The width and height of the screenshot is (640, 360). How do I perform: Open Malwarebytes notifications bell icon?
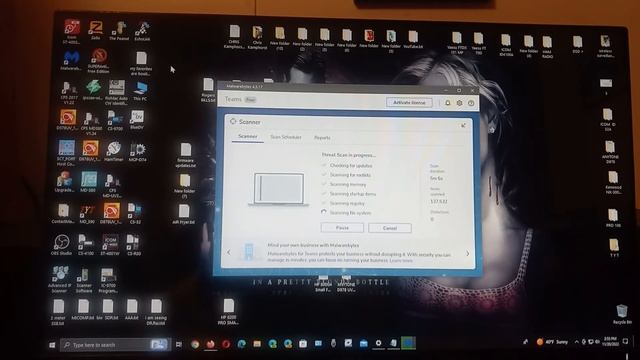click(447, 103)
